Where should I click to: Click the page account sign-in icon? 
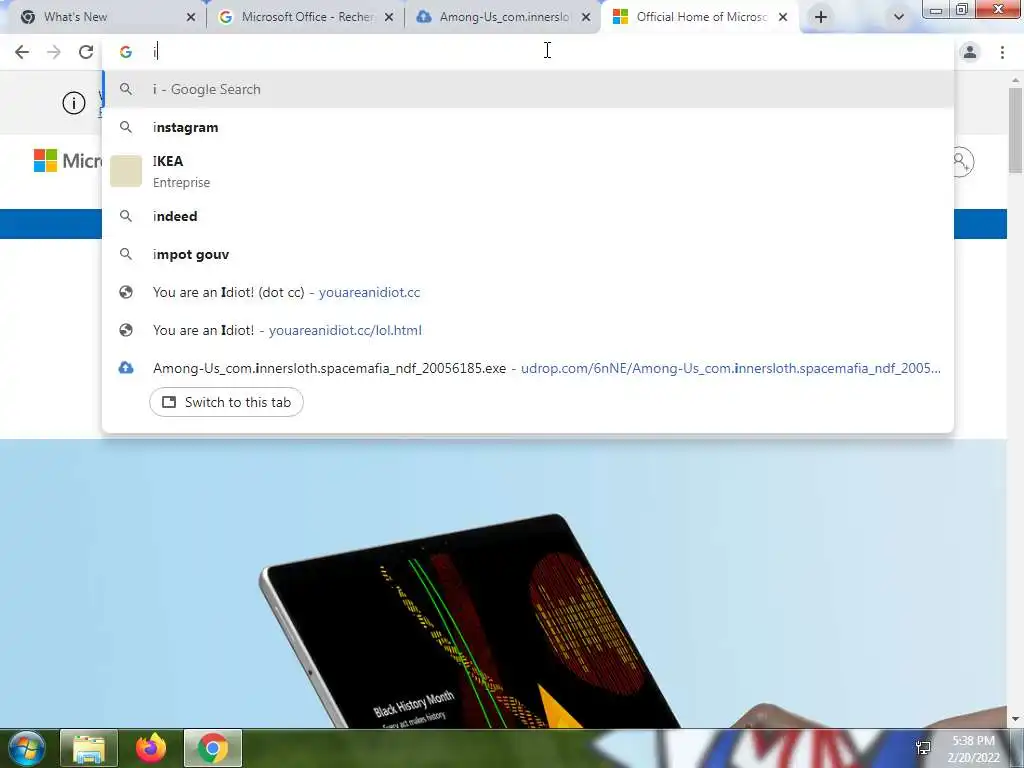pyautogui.click(x=964, y=161)
